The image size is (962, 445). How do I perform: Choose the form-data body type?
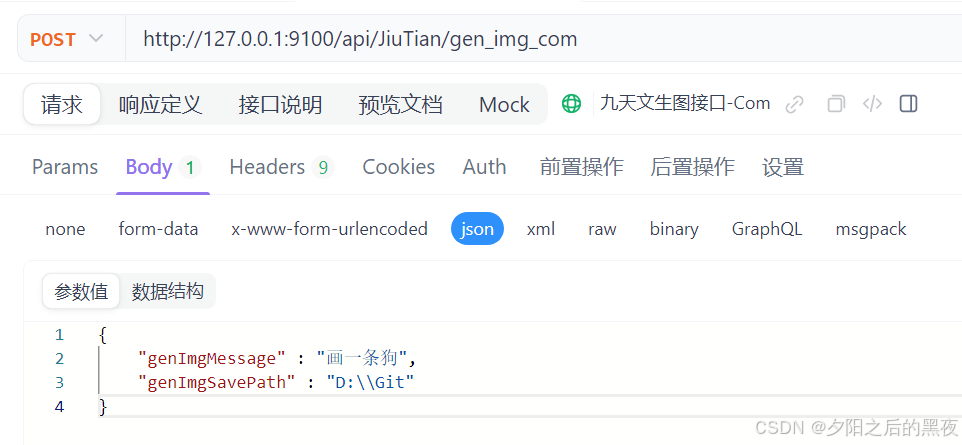158,229
